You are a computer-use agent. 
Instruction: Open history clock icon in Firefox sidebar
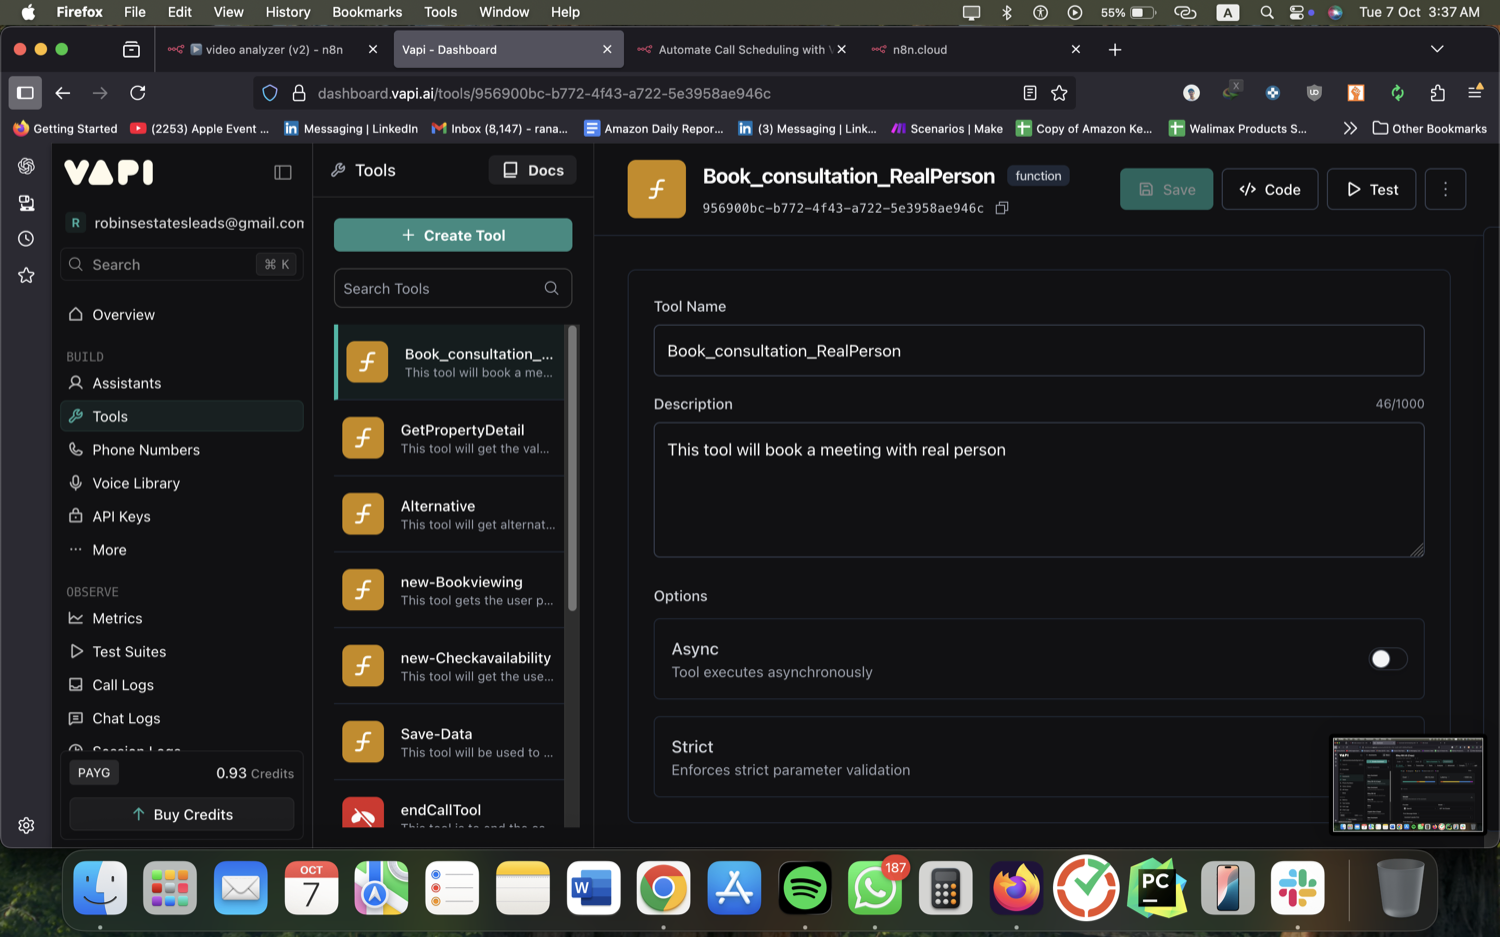pyautogui.click(x=26, y=239)
